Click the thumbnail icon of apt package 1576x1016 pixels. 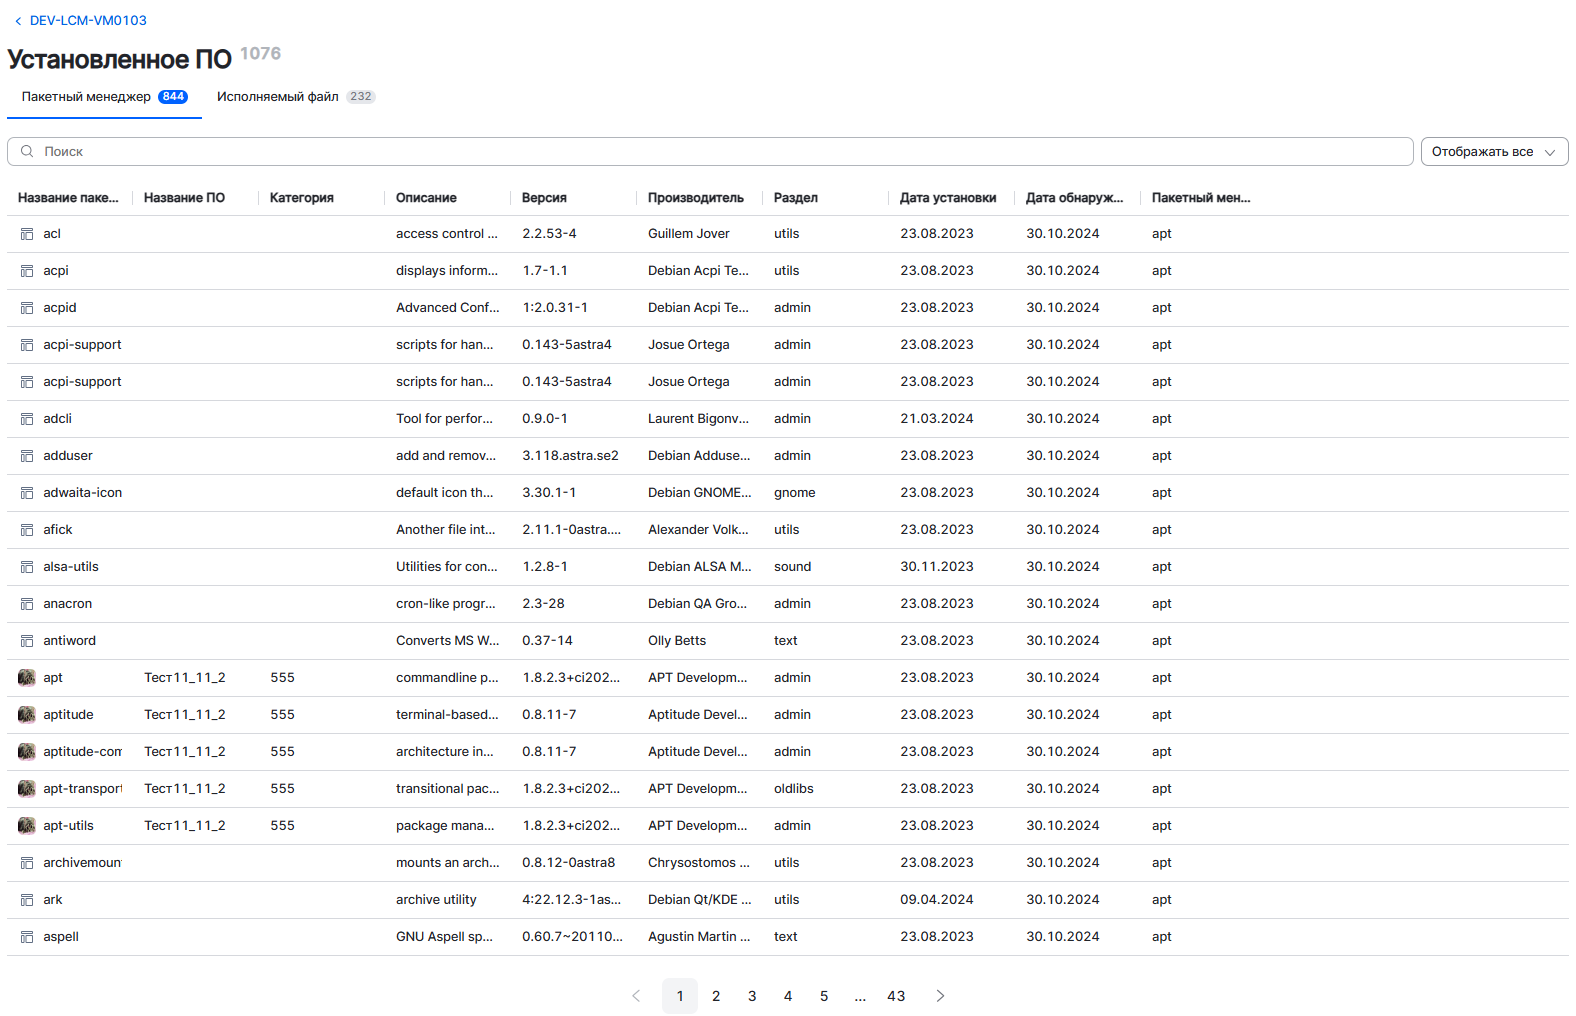click(27, 678)
